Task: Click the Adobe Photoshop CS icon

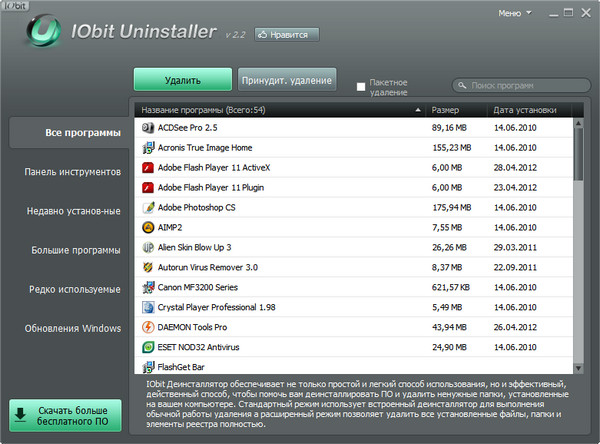Action: tap(148, 208)
